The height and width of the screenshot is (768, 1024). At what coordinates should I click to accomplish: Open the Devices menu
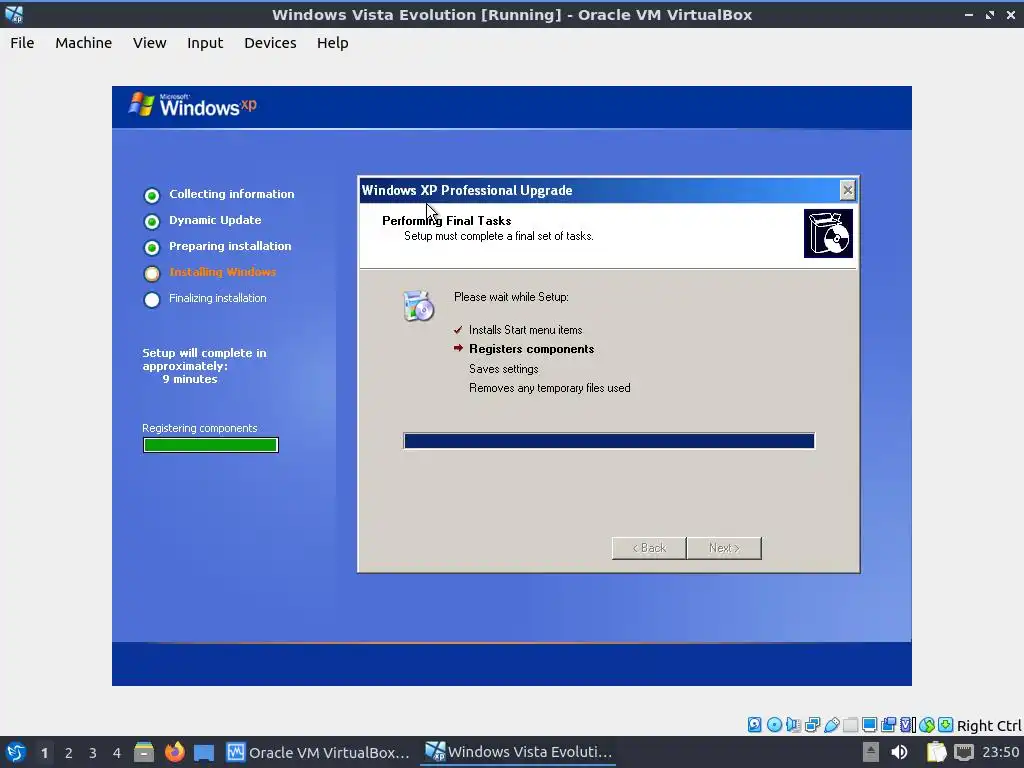click(270, 42)
